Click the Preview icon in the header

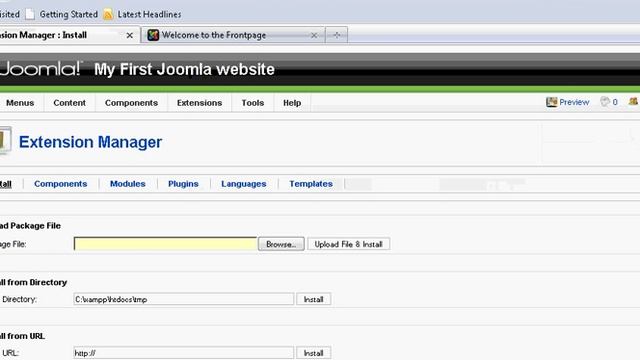(x=551, y=102)
